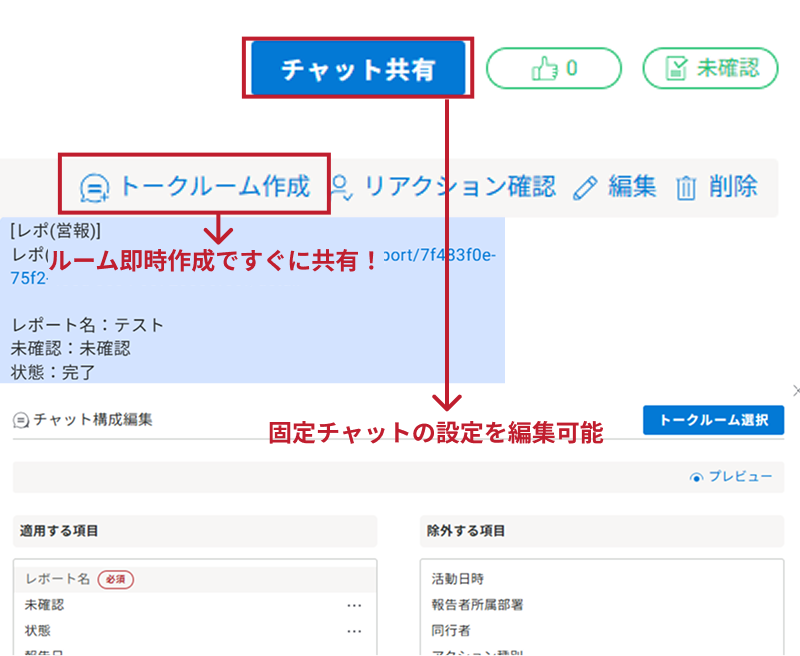Close the chat edit panel with X

(x=796, y=391)
